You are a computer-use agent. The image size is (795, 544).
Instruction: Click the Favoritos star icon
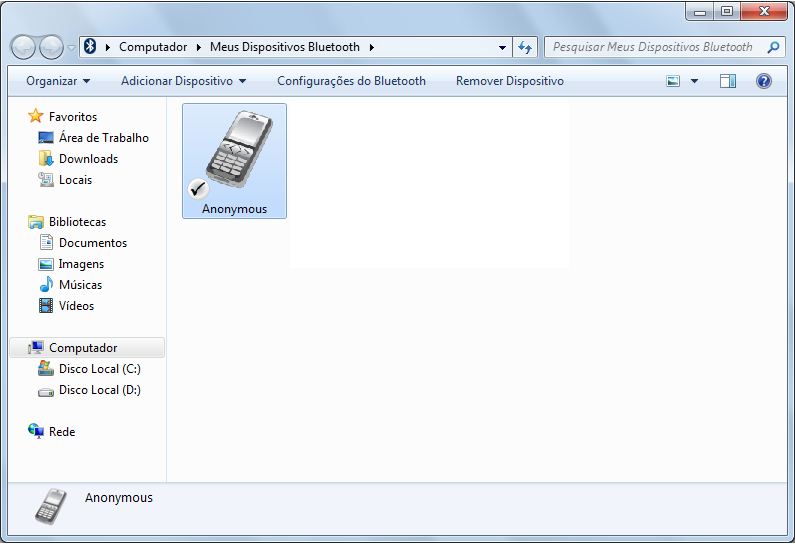35,116
